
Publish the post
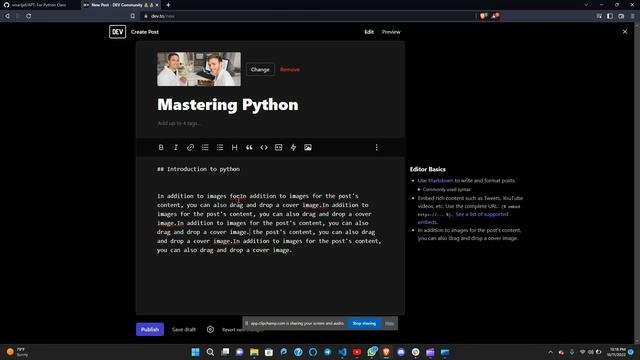point(150,329)
